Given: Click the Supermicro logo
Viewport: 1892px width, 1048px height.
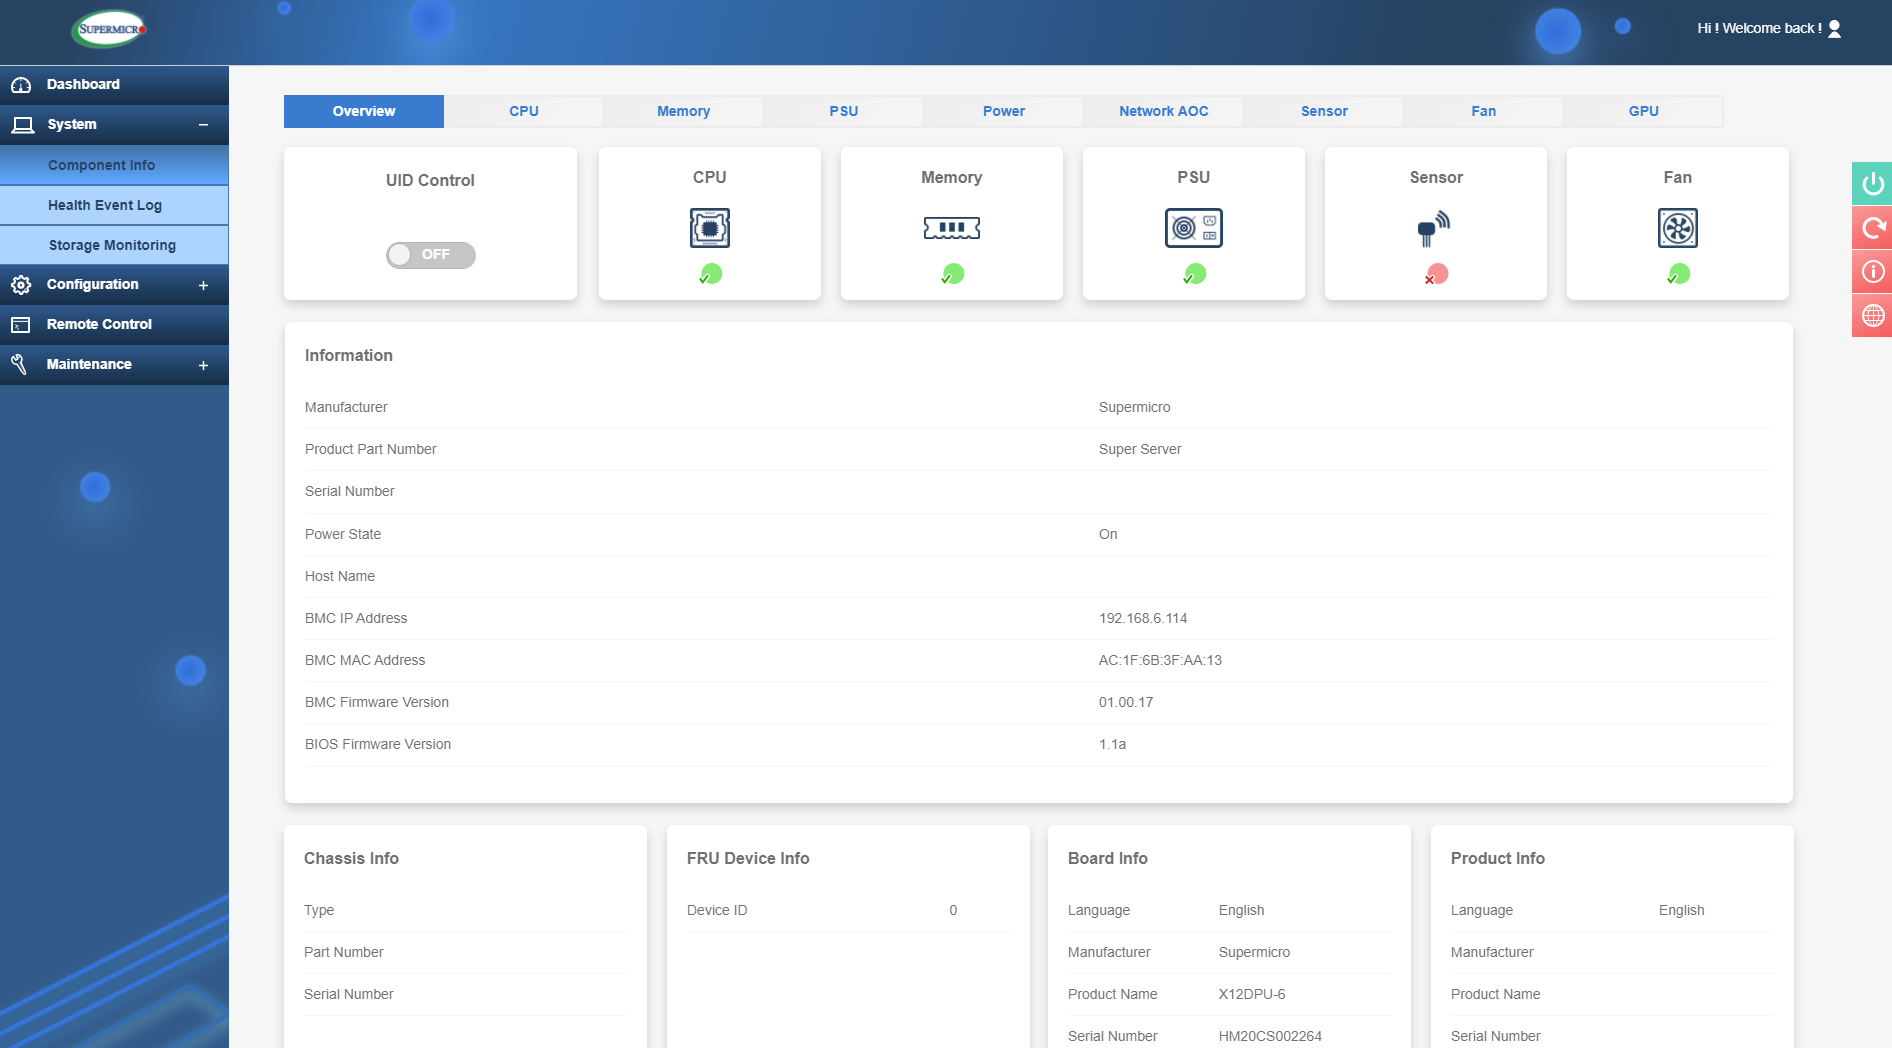Looking at the screenshot, I should (x=109, y=29).
